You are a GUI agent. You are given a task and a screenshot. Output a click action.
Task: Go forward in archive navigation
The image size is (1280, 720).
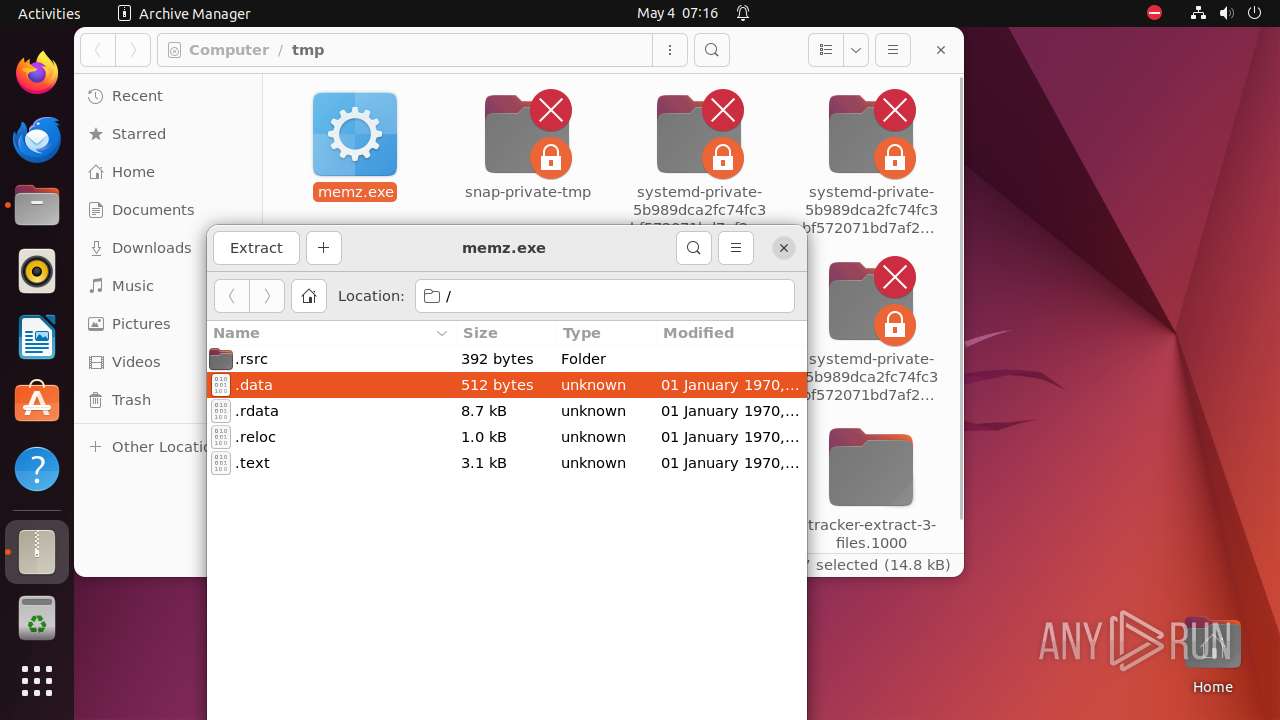coord(267,296)
